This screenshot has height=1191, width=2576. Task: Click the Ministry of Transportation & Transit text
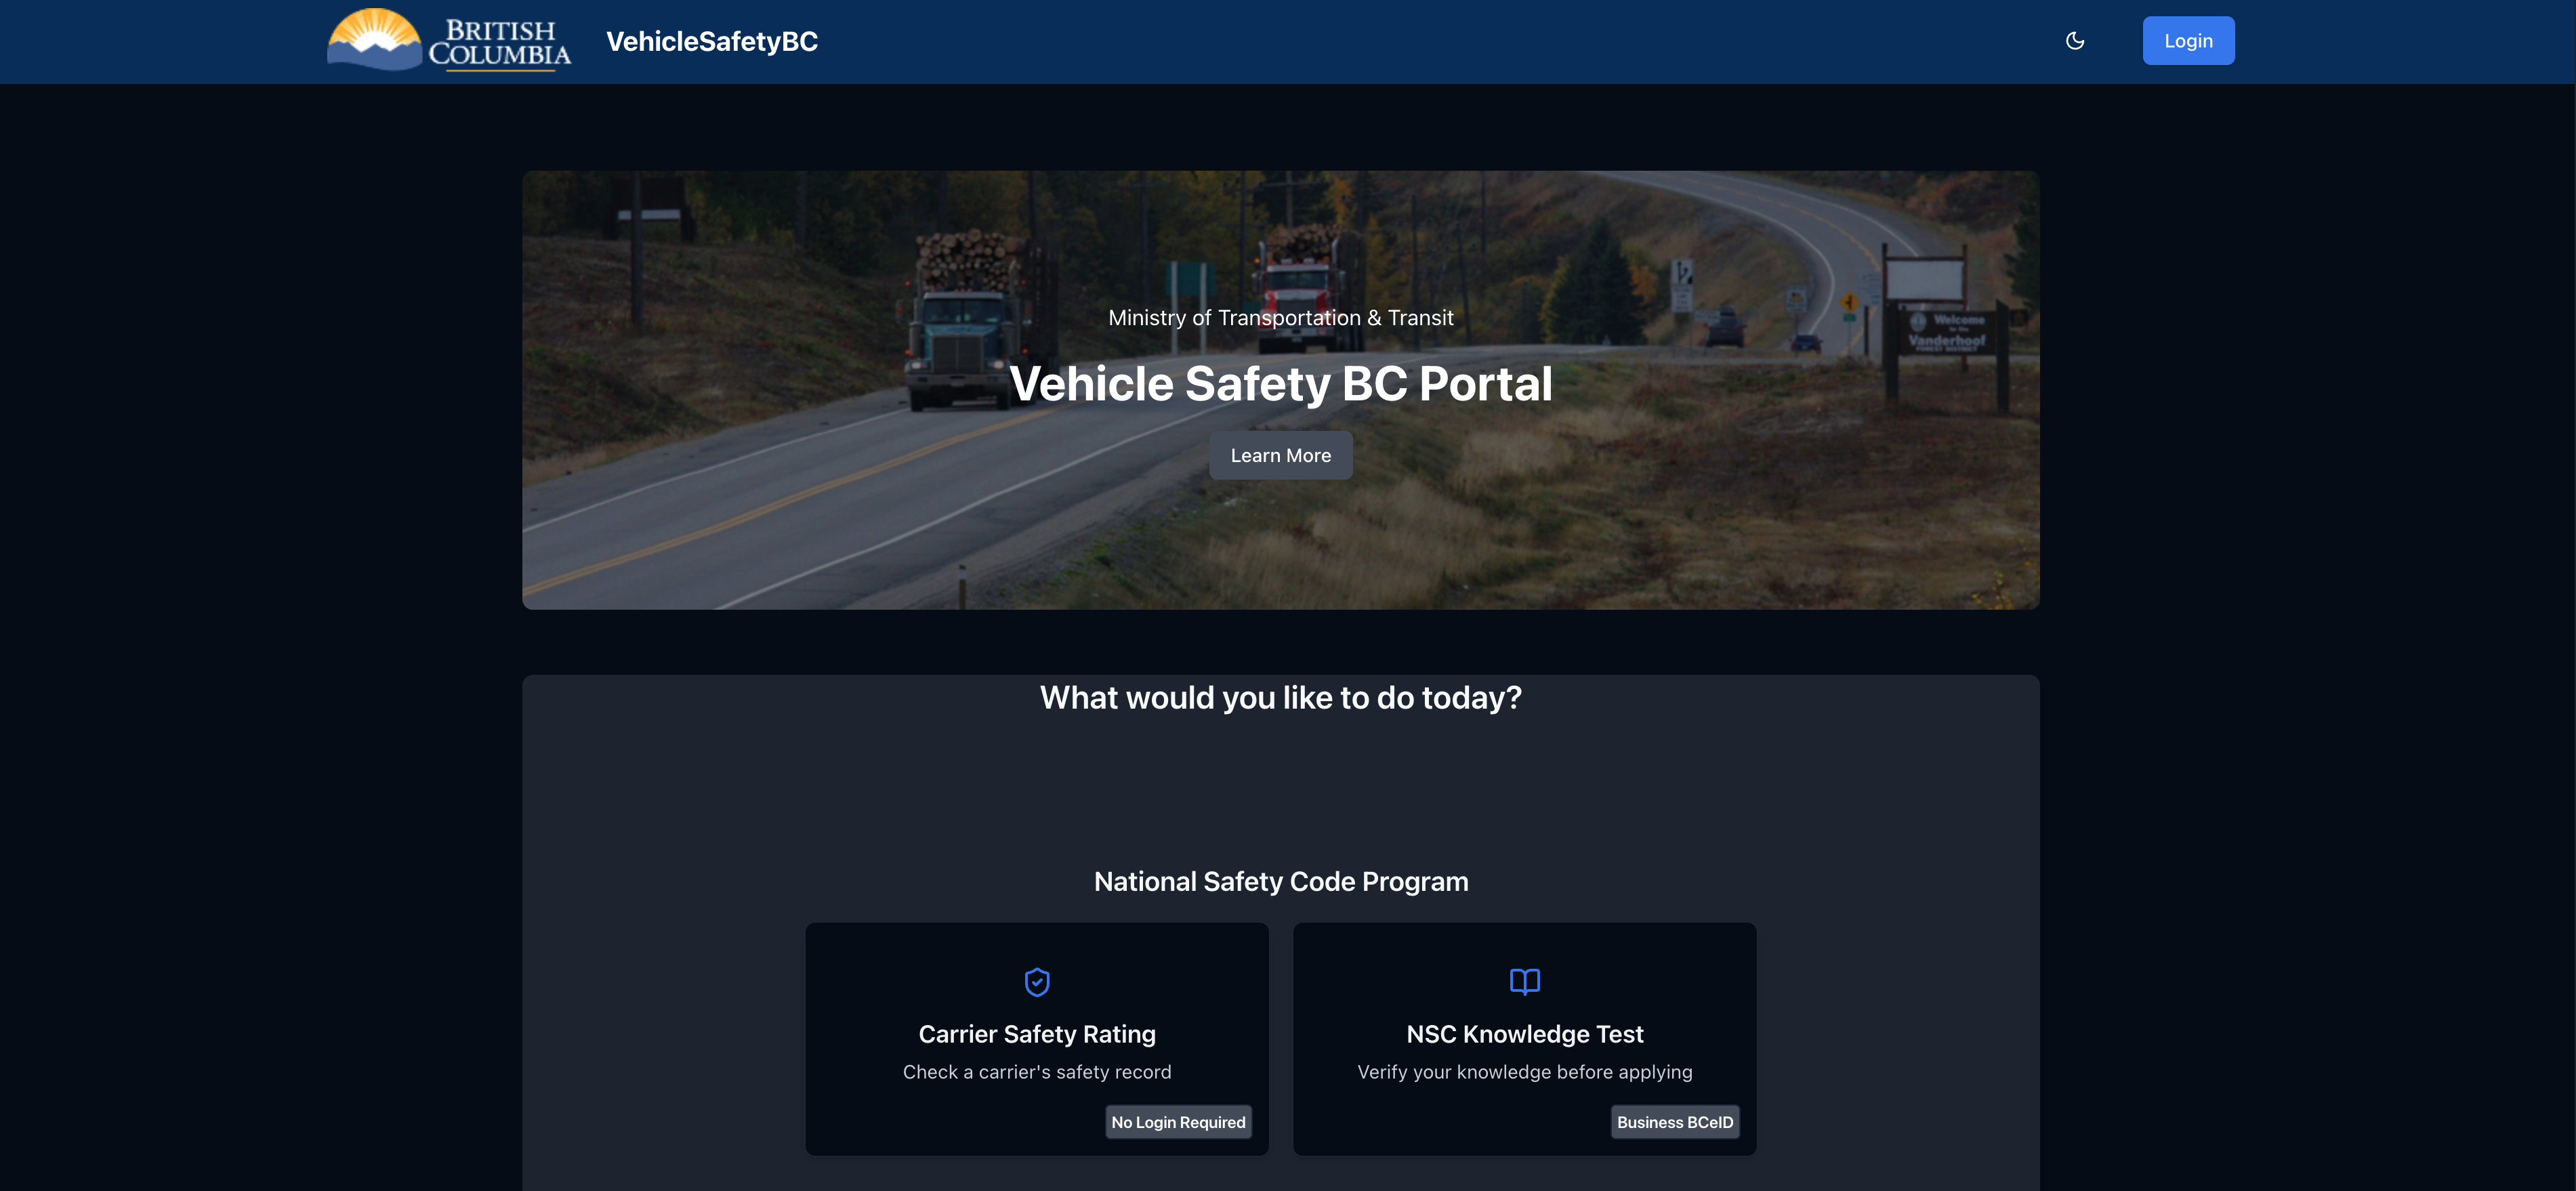click(1280, 318)
